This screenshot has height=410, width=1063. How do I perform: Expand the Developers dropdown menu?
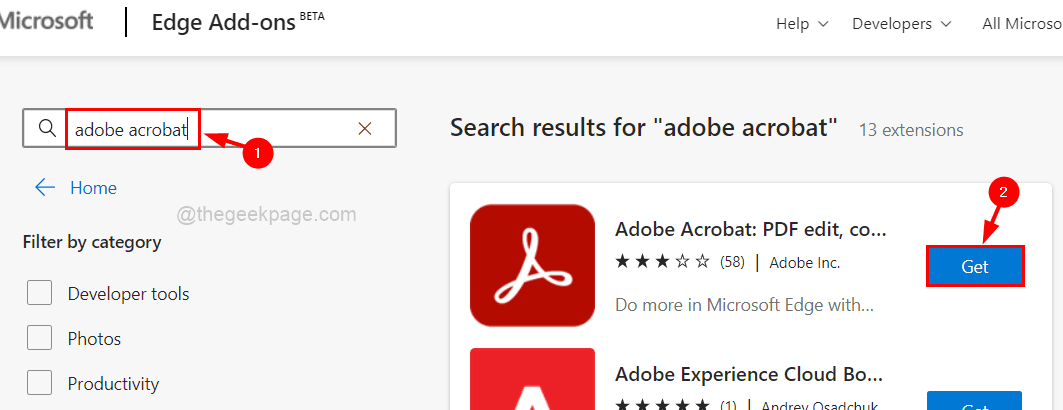[x=901, y=23]
